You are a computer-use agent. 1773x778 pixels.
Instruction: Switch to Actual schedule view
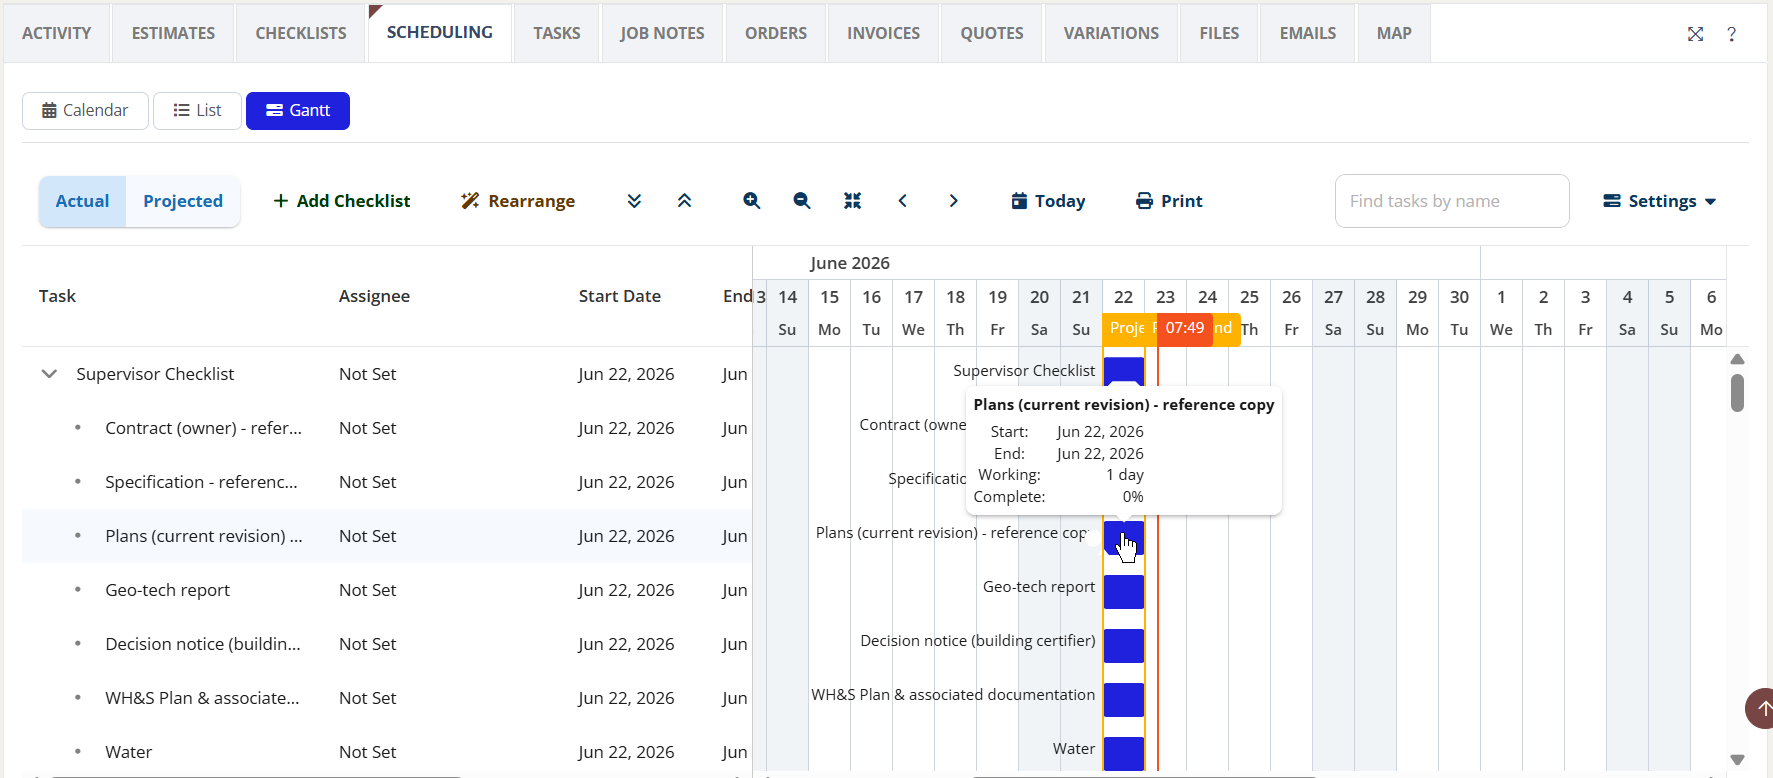(x=82, y=201)
